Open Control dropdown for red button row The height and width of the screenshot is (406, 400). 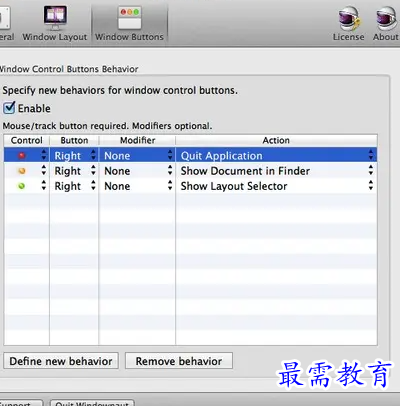[x=44, y=155]
